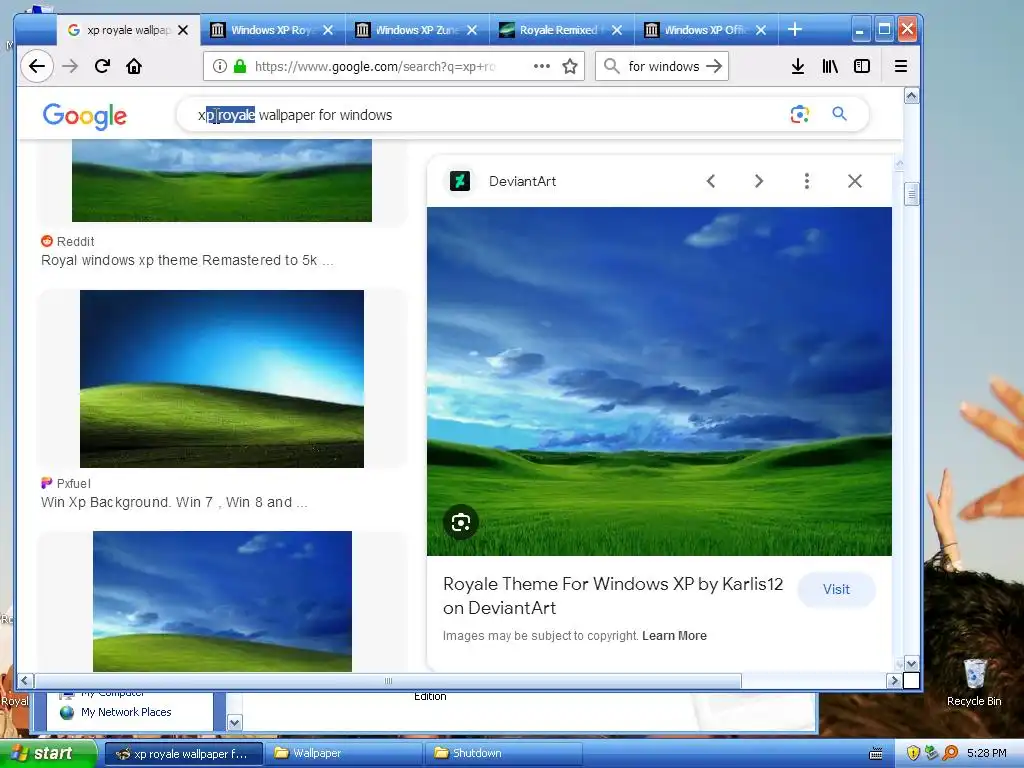Click the security shield tray icon

point(913,754)
